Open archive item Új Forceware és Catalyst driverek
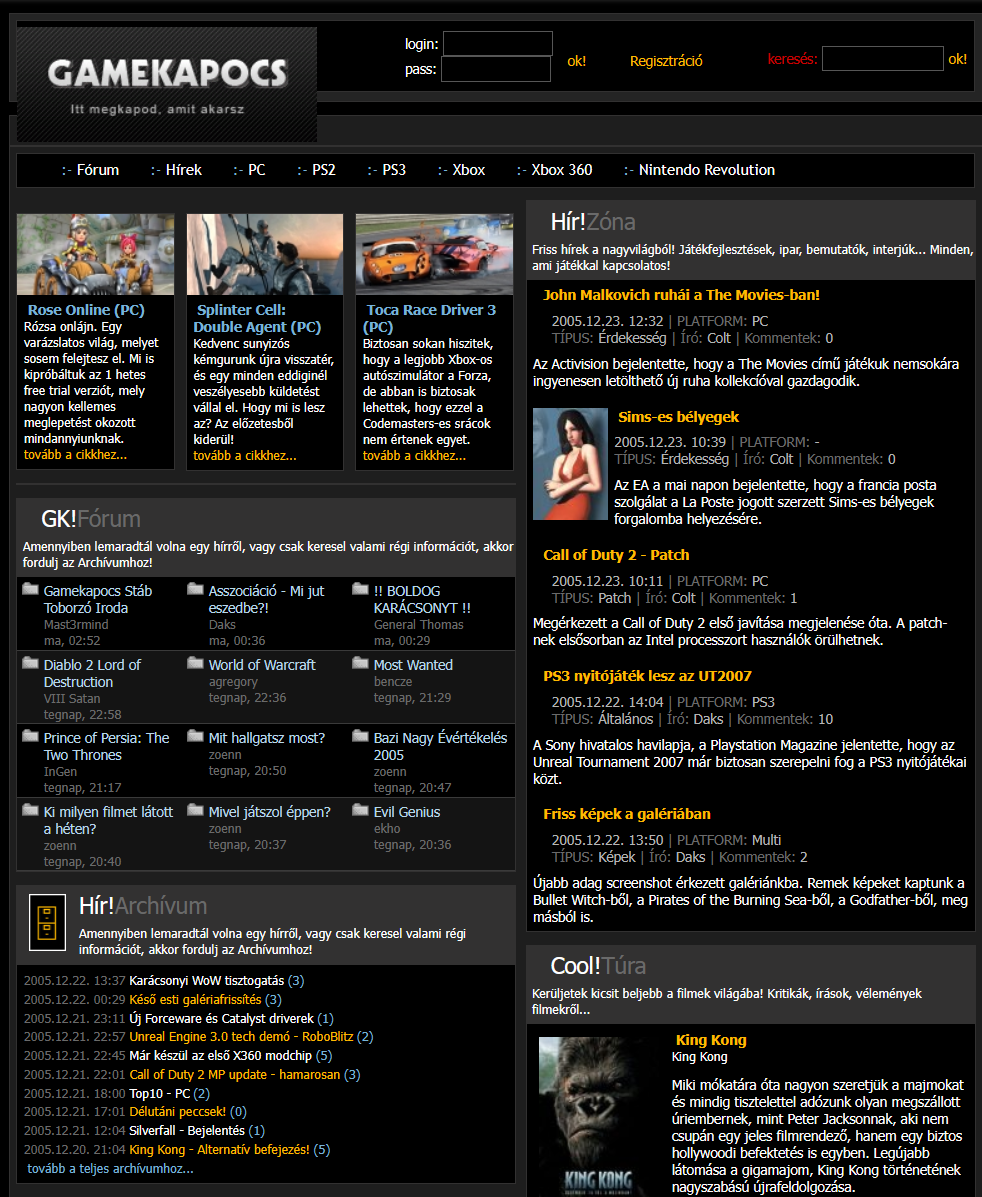This screenshot has width=982, height=1197. (x=221, y=1018)
